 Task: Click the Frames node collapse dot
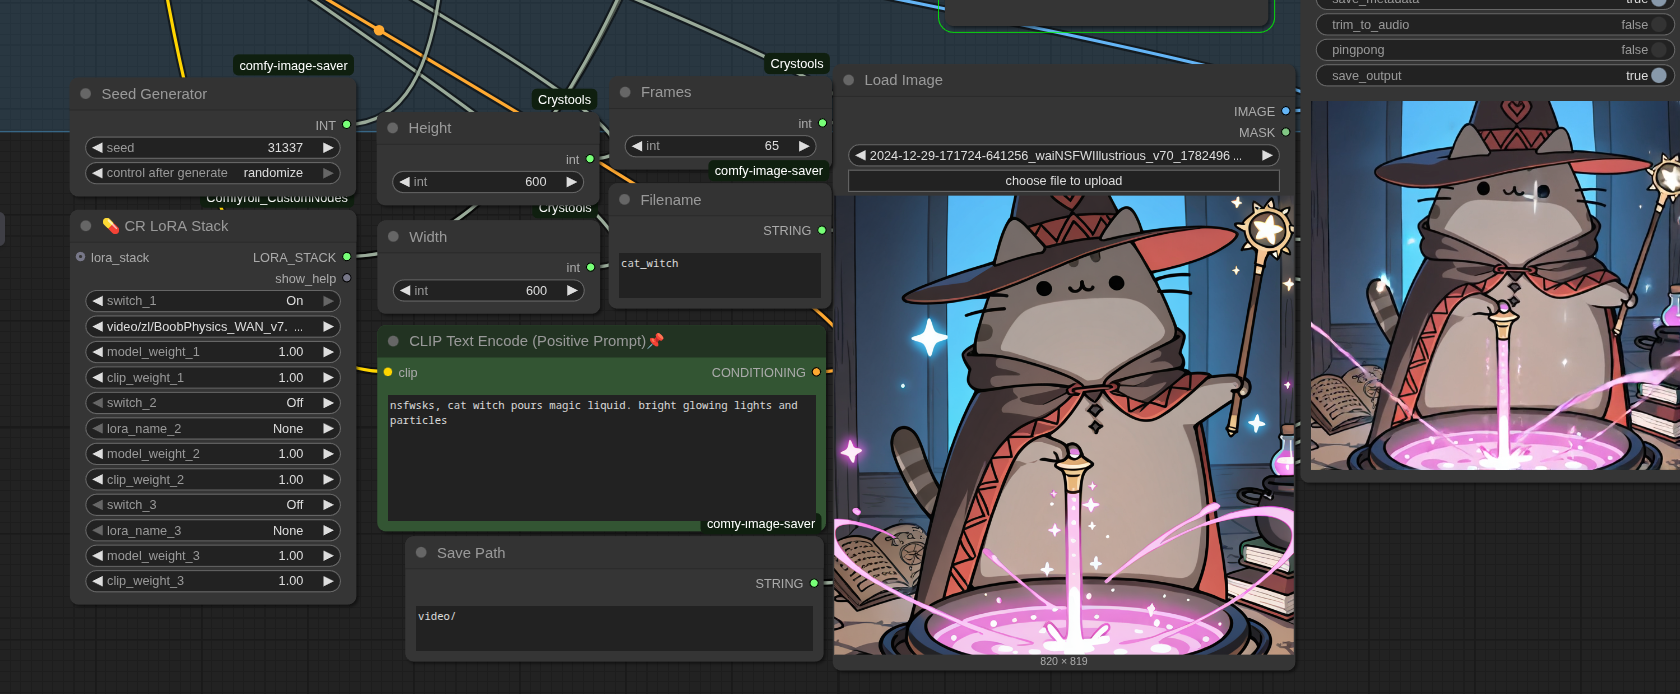point(625,92)
